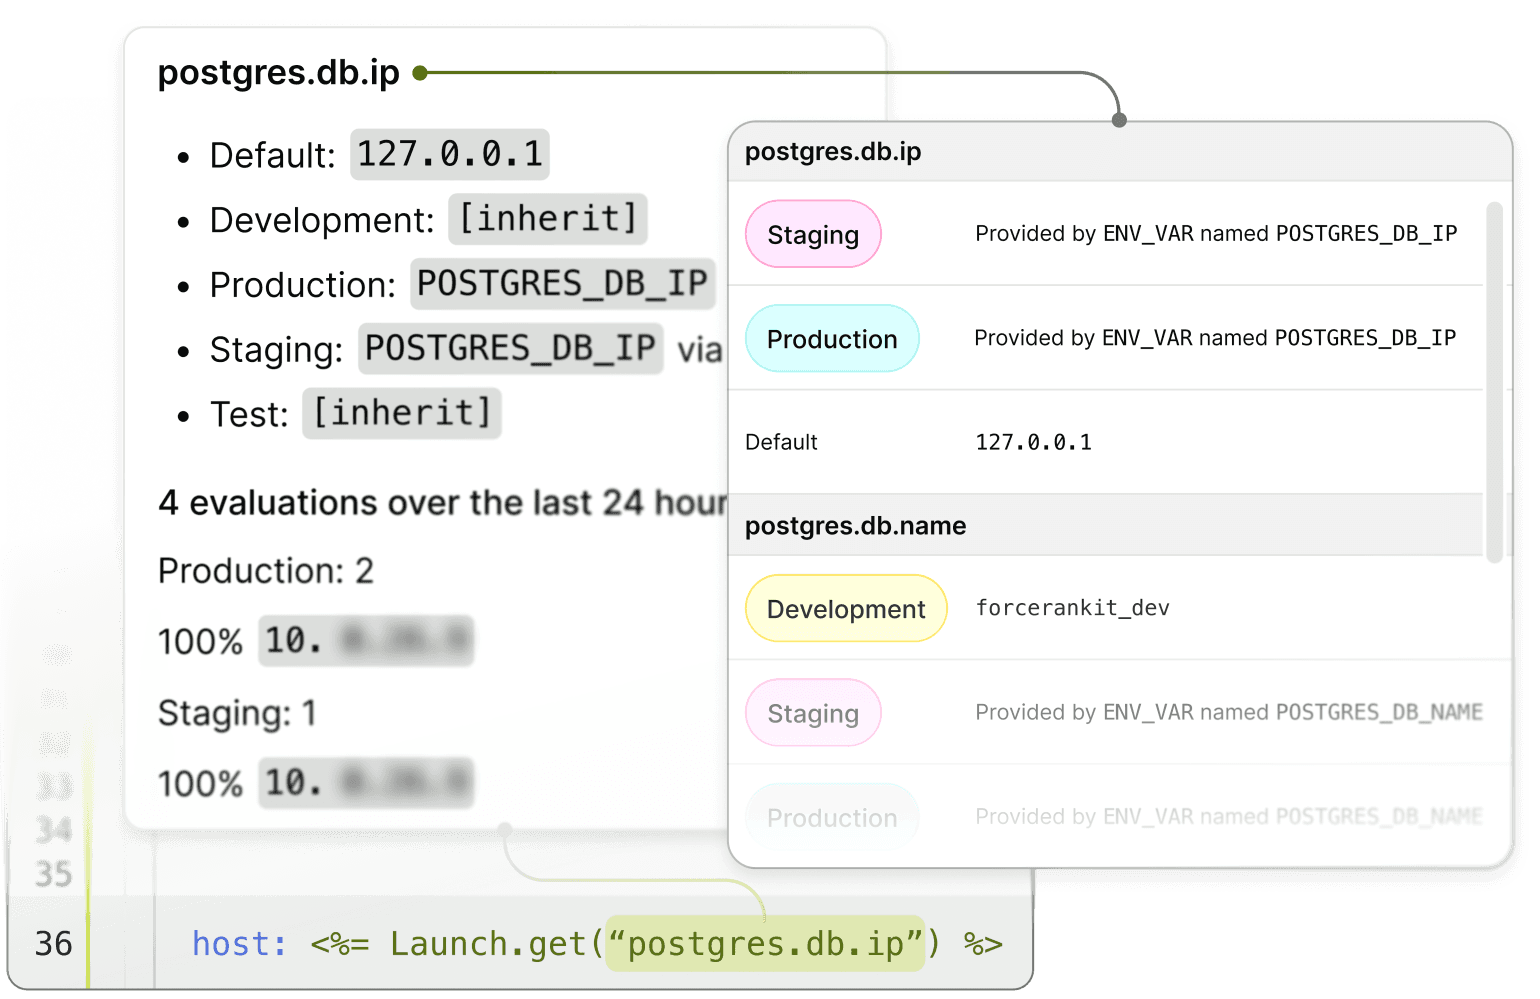The width and height of the screenshot is (1540, 999).
Task: Click the Staging badge in postgres.db.name section
Action: pyautogui.click(x=812, y=713)
